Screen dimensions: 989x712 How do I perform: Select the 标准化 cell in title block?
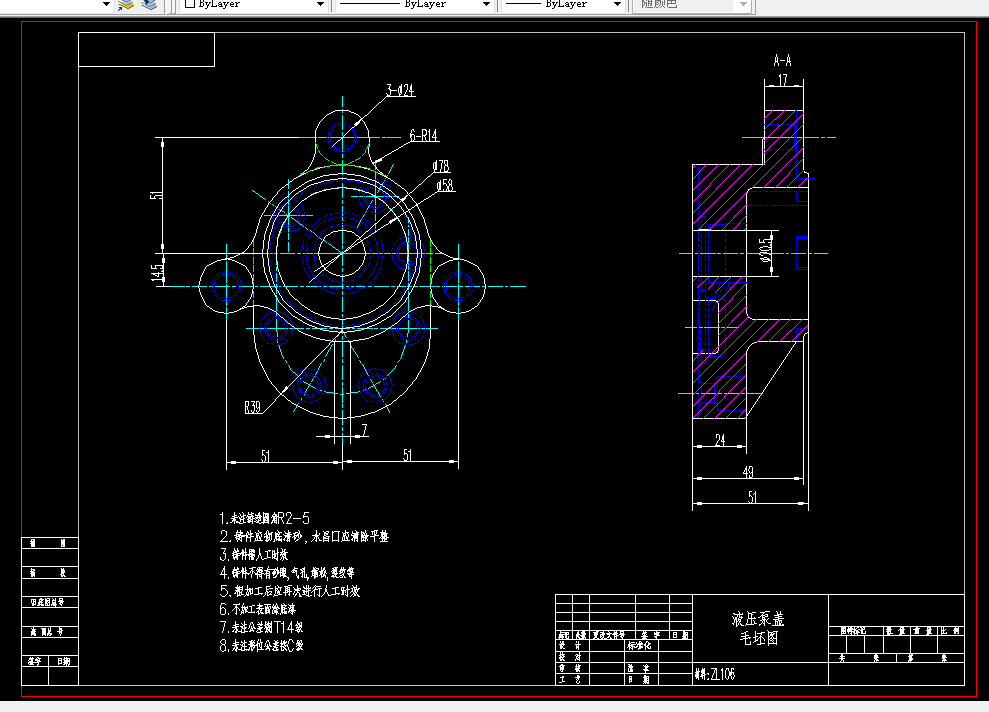point(639,646)
